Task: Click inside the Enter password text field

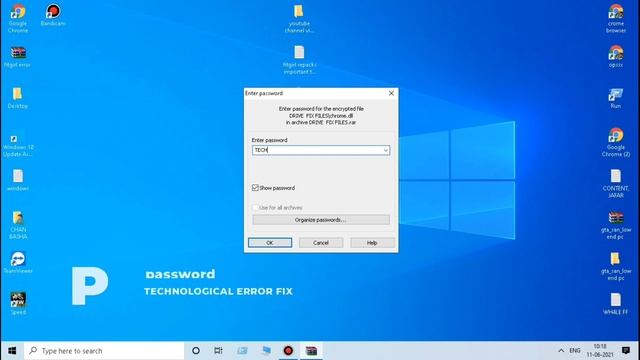Action: click(x=321, y=150)
